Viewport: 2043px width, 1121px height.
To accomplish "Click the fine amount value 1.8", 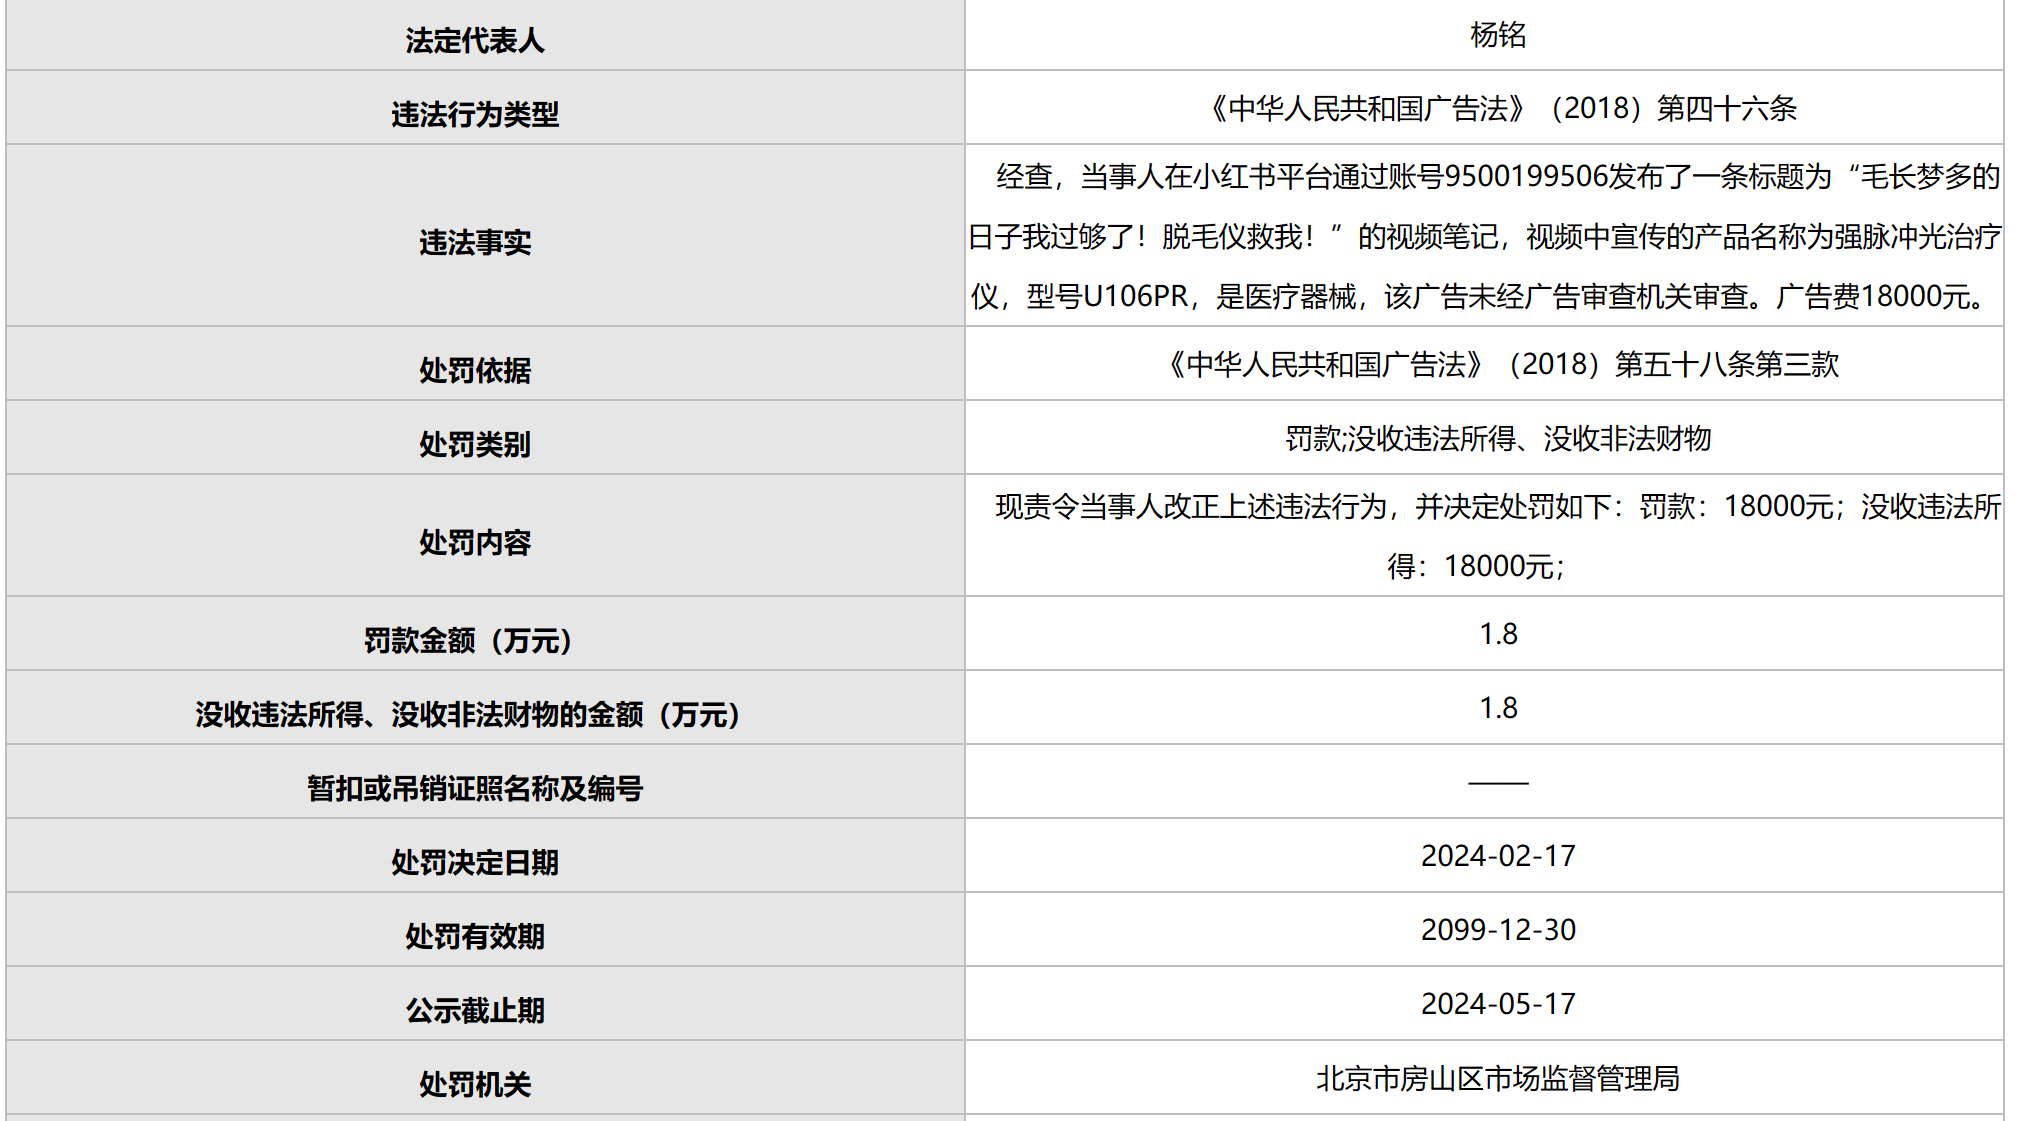I will (x=1497, y=634).
